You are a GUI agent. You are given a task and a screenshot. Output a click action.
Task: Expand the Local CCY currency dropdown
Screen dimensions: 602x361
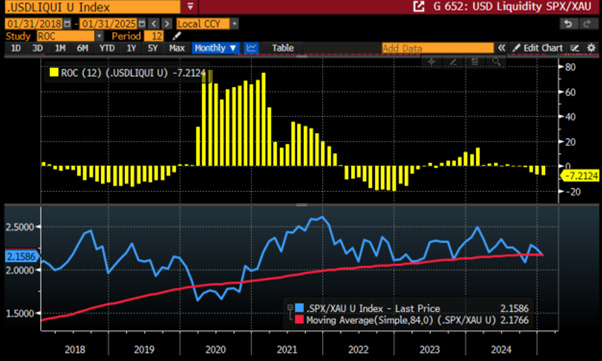point(234,24)
